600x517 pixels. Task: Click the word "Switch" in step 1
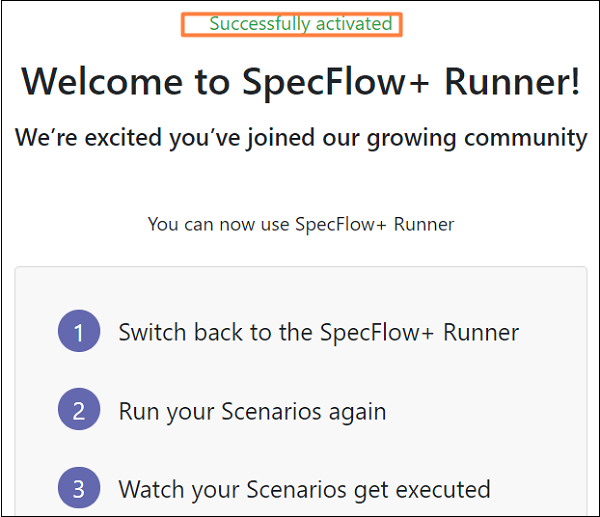pyautogui.click(x=151, y=332)
